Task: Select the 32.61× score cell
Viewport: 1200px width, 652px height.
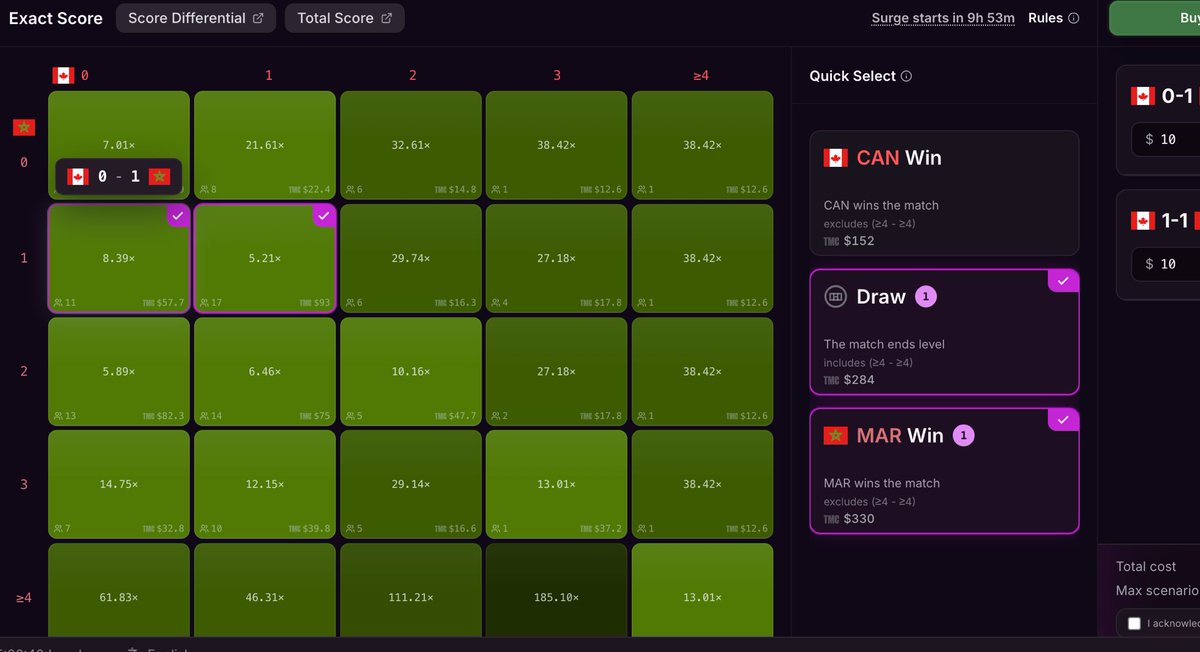Action: pos(411,145)
